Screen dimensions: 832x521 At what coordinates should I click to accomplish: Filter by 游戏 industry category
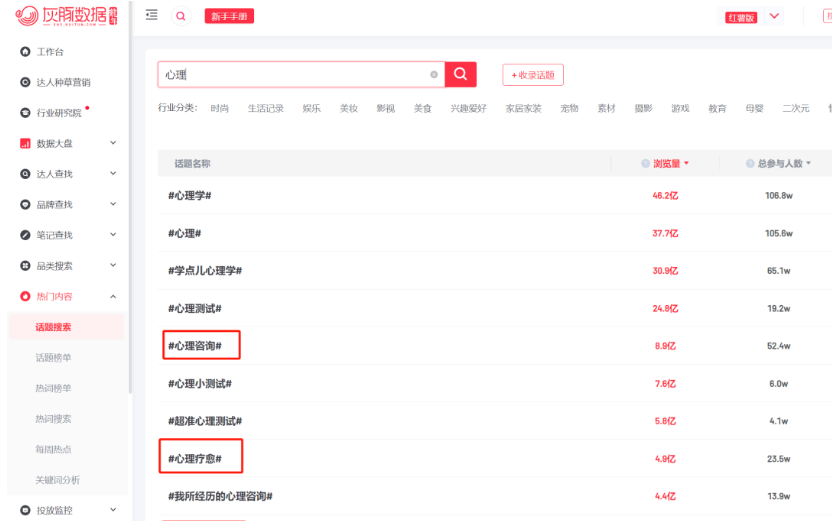pos(680,108)
